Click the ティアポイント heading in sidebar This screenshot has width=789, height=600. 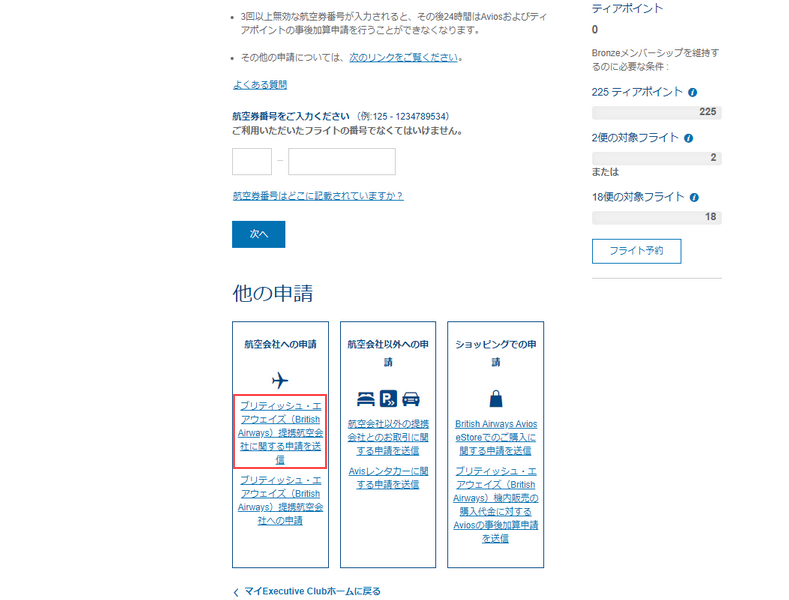point(627,9)
